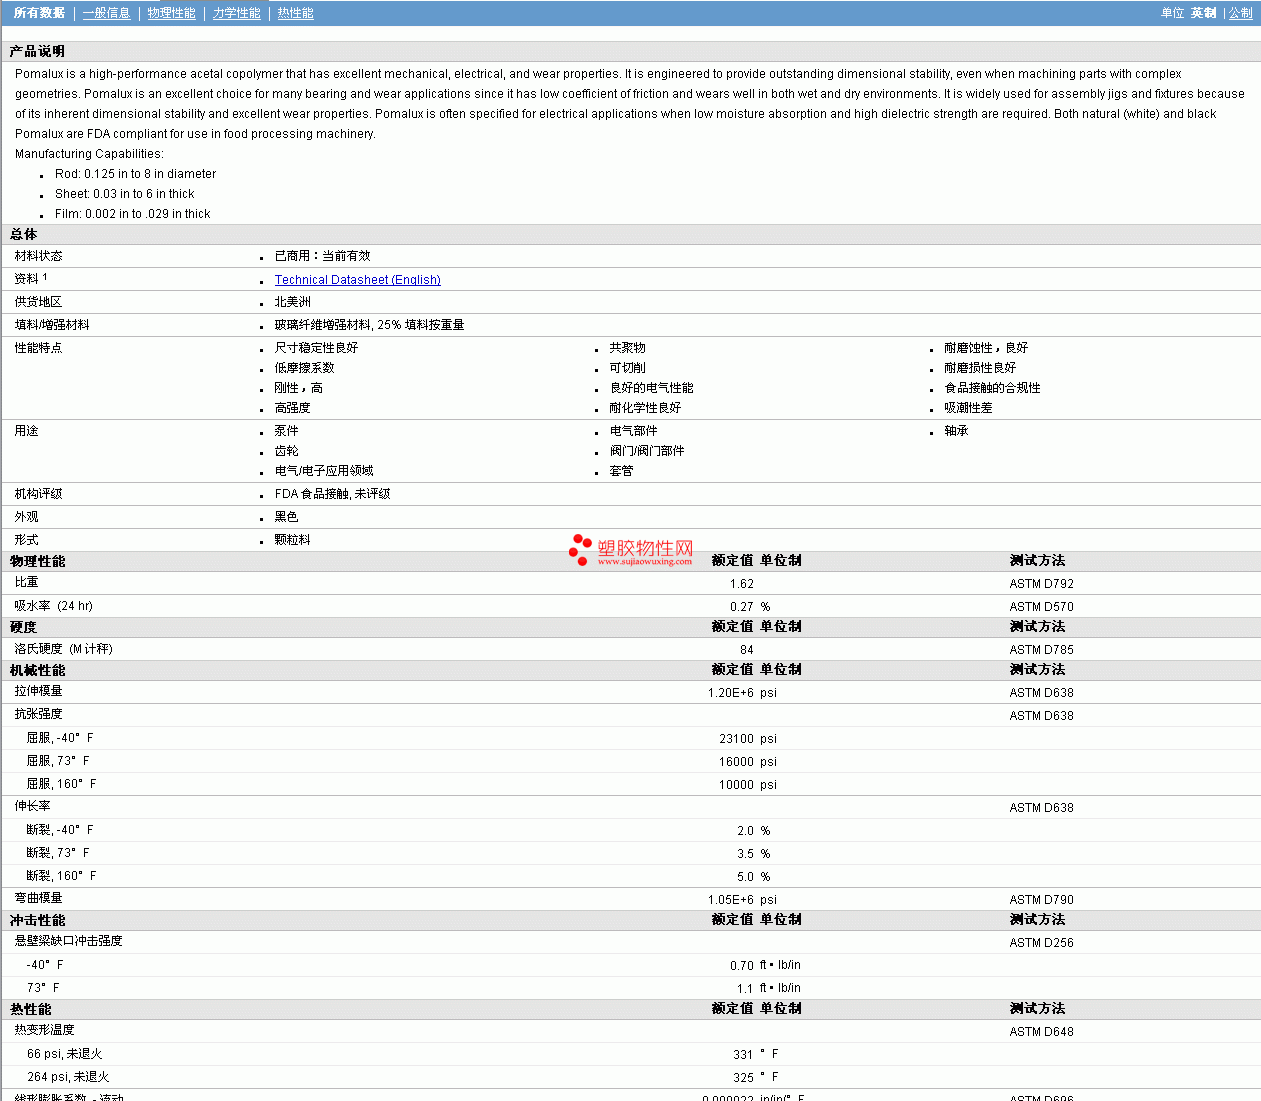Image resolution: width=1261 pixels, height=1101 pixels.
Task: Select the 高强度 feature item
Action: point(293,408)
